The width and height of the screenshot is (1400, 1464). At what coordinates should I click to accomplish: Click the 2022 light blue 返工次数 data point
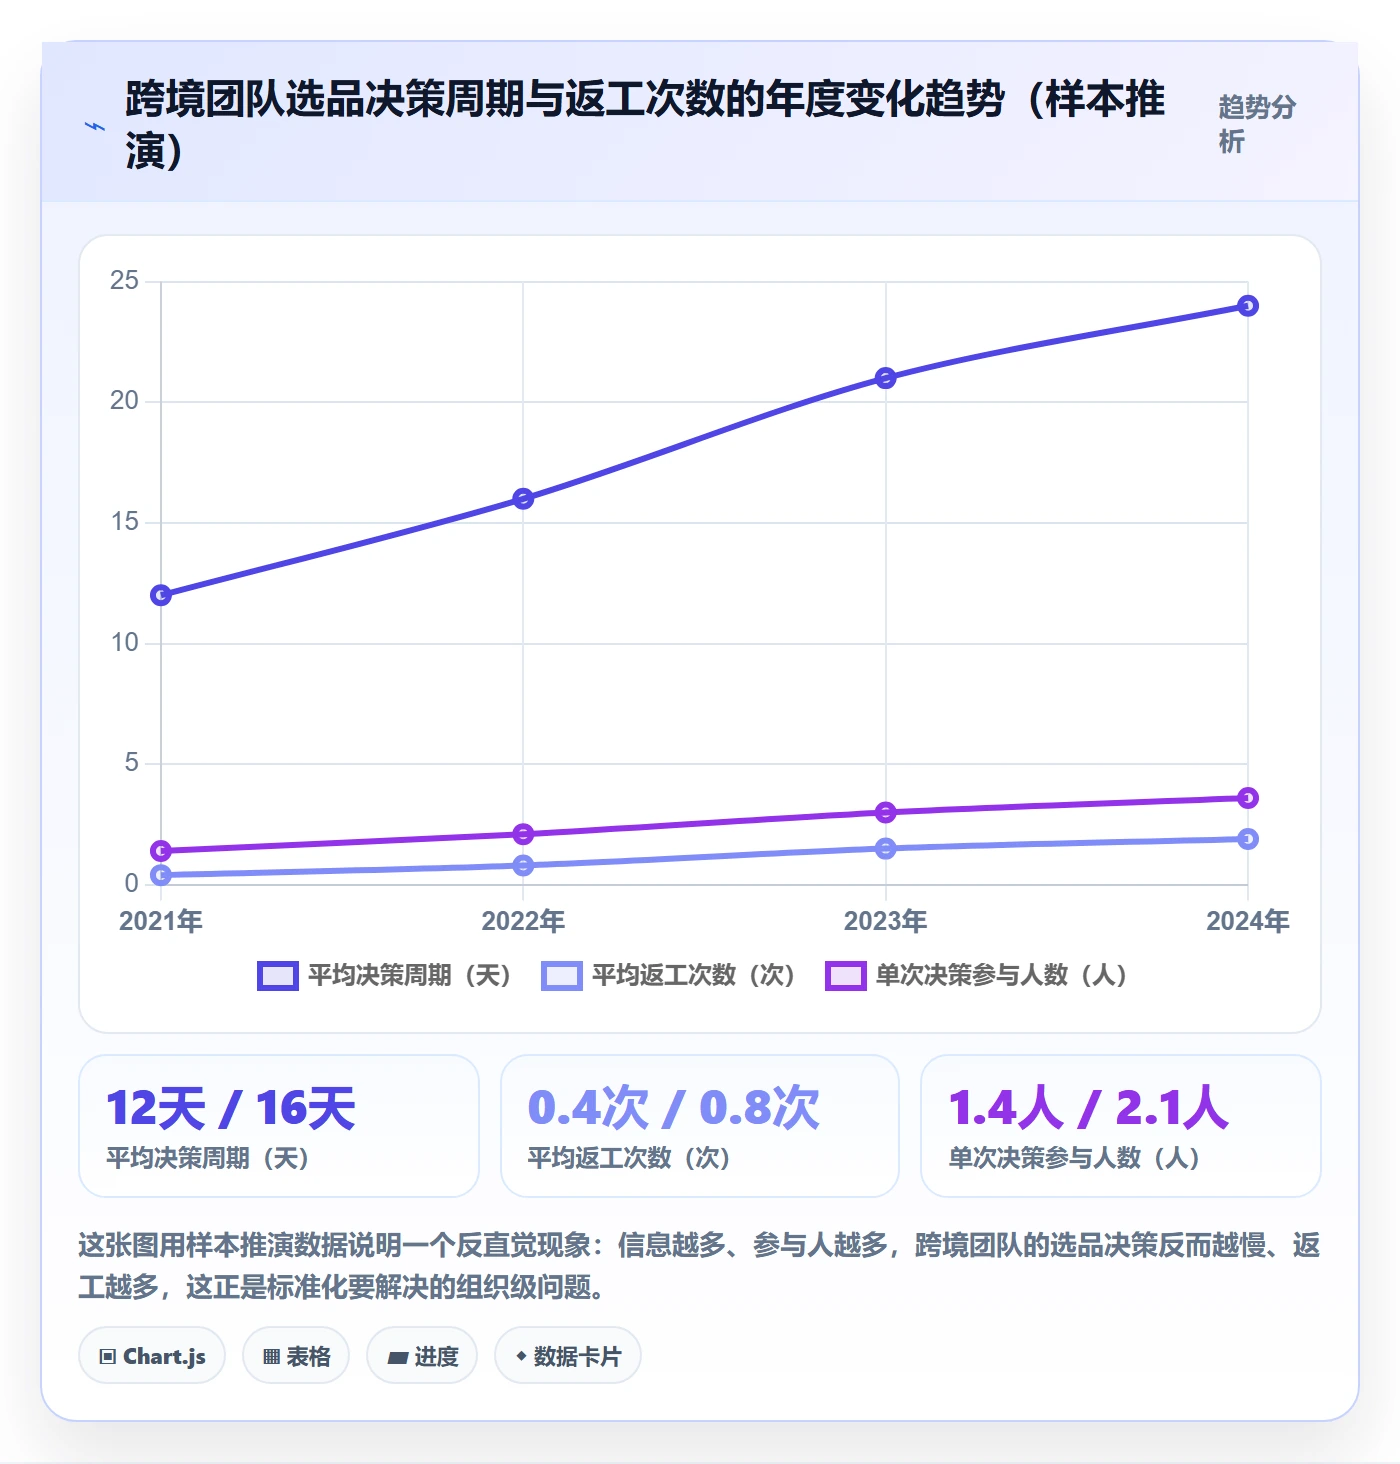pyautogui.click(x=523, y=866)
